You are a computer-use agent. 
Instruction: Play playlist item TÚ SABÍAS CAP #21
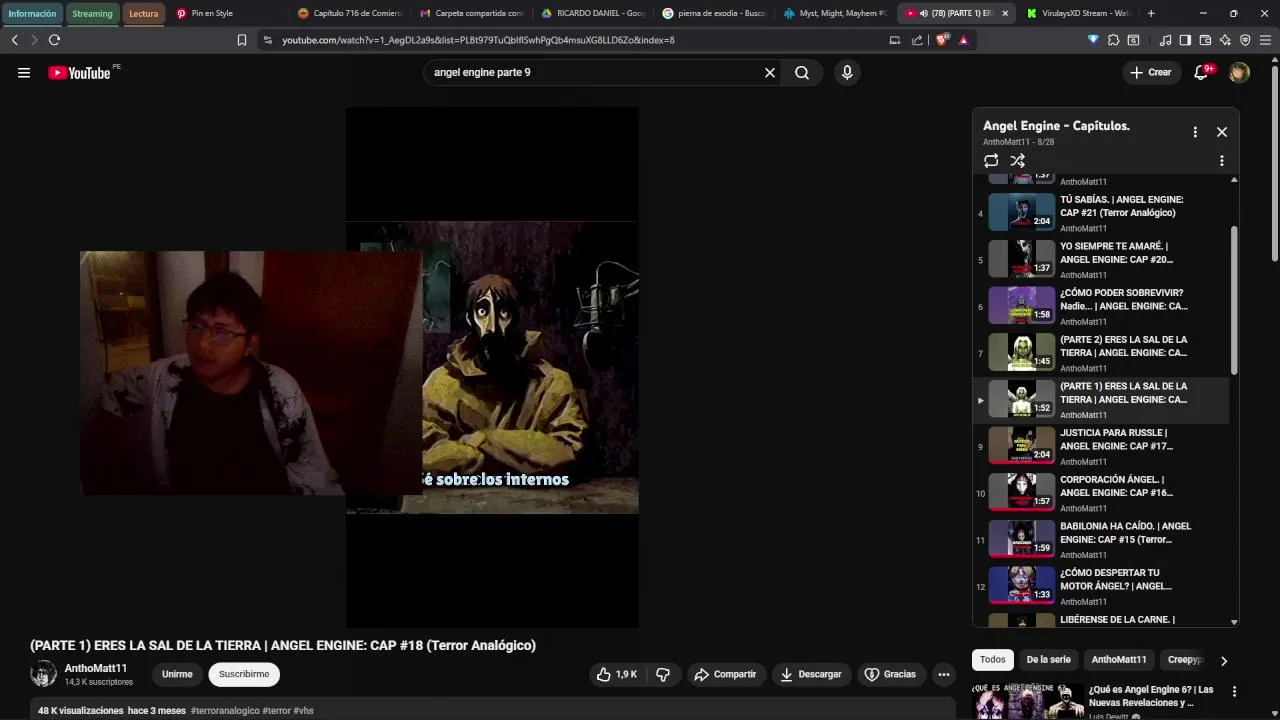click(x=1101, y=212)
